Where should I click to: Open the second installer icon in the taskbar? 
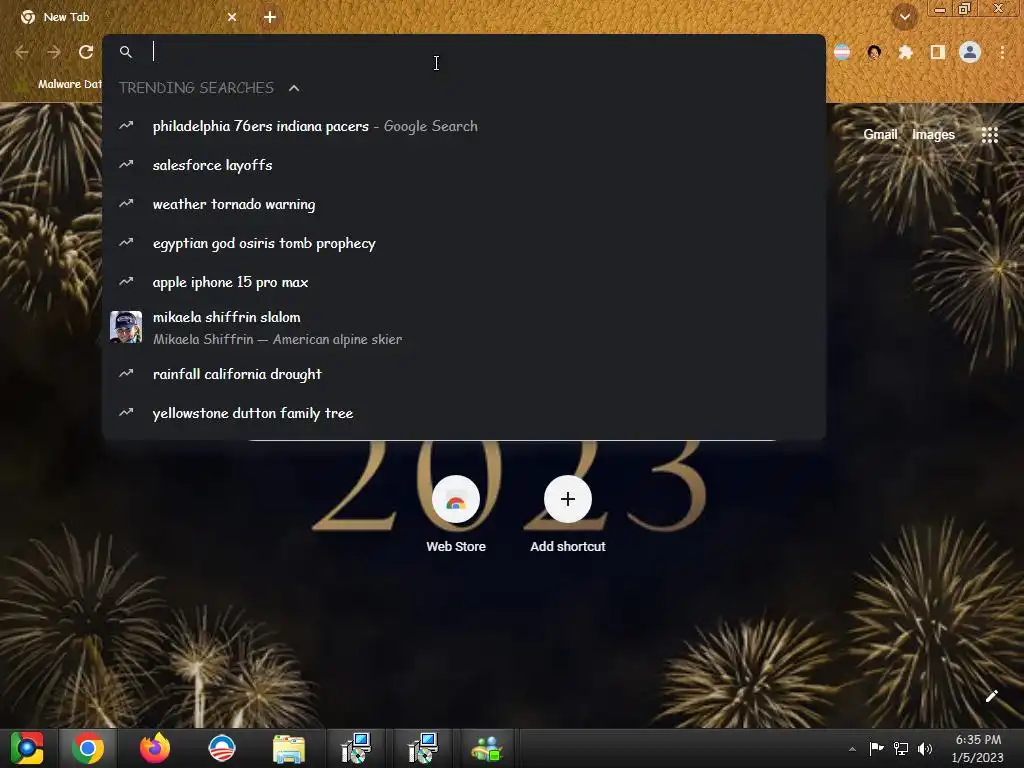(422, 748)
